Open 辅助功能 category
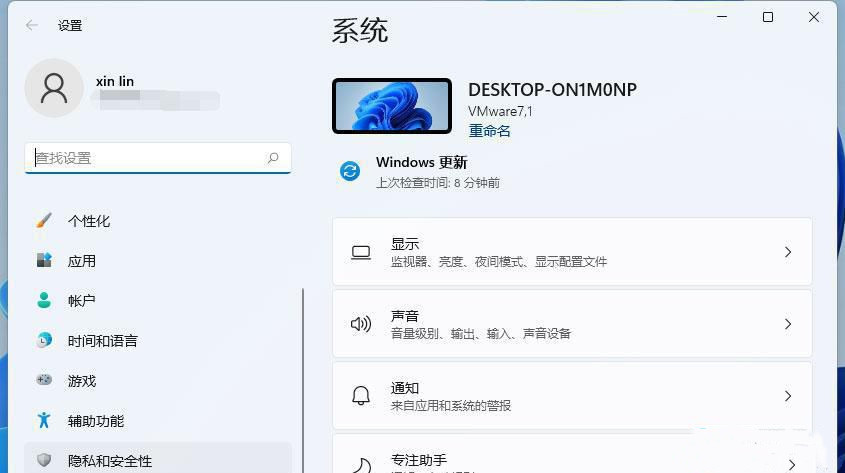845x473 pixels. point(158,420)
